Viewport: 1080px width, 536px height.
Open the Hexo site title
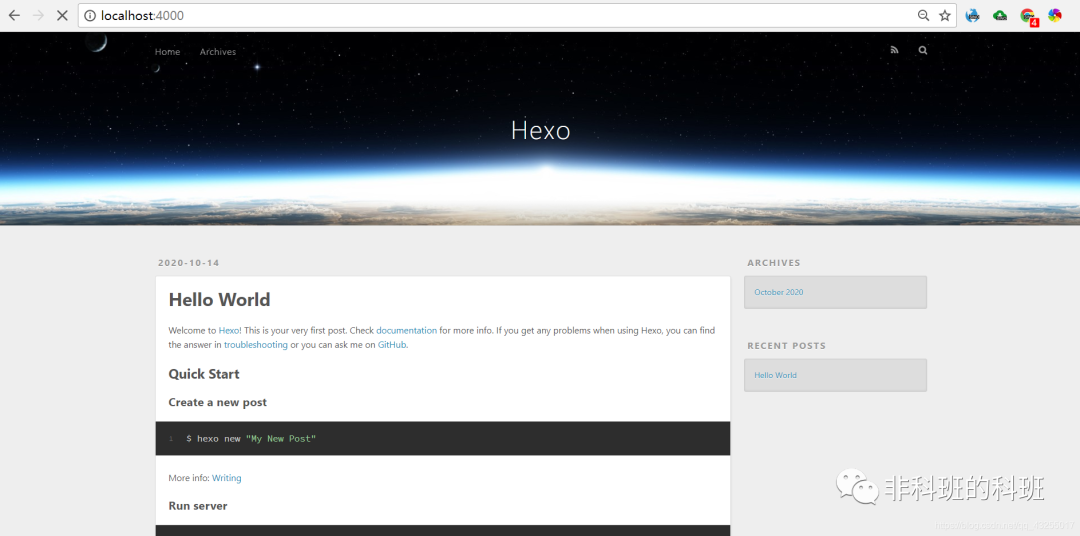541,130
